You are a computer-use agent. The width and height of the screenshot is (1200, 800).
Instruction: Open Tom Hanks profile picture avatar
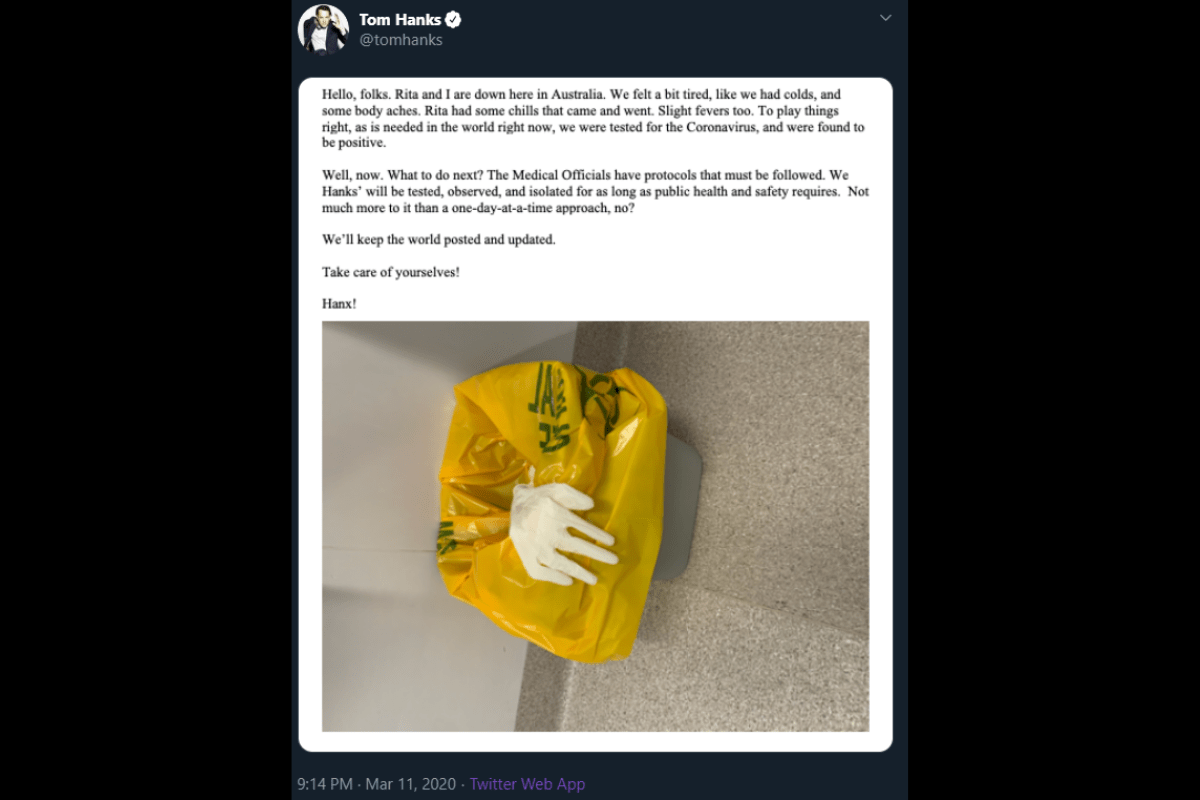click(323, 29)
